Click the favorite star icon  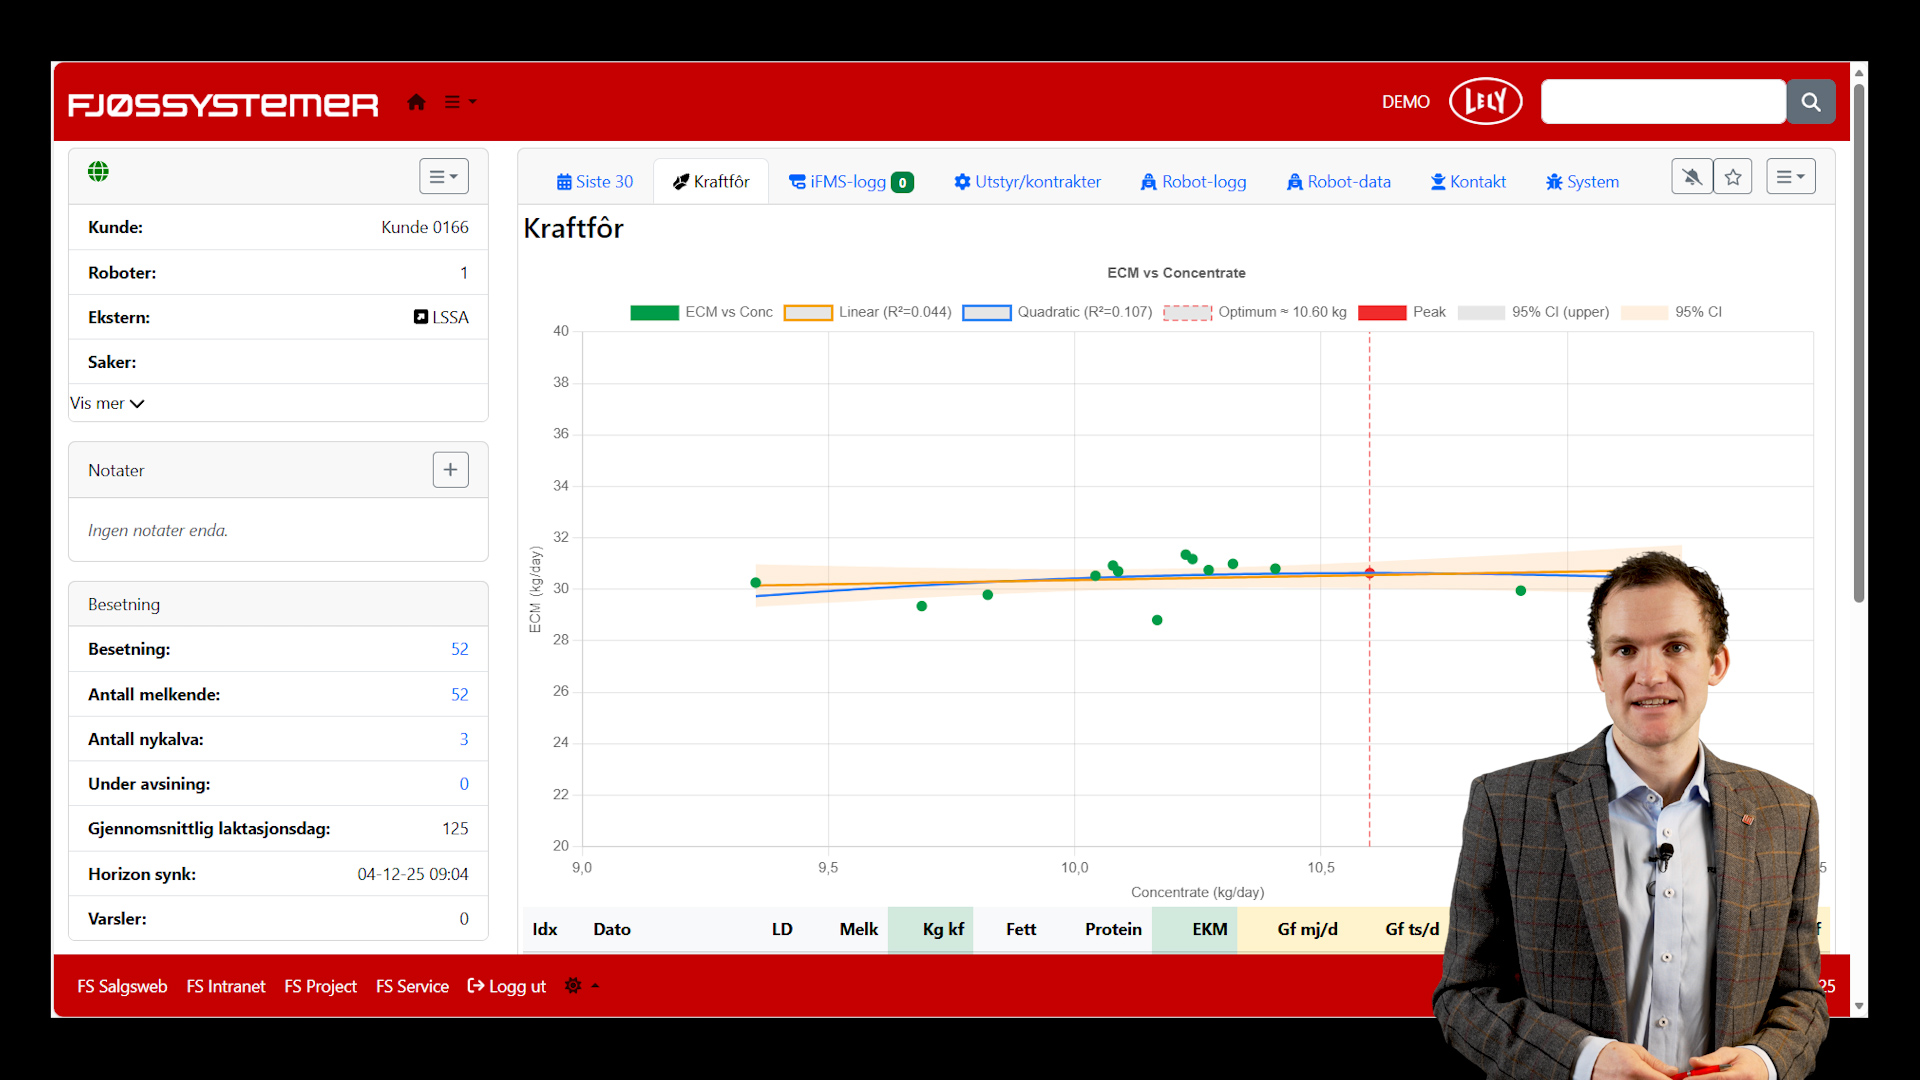click(1733, 177)
